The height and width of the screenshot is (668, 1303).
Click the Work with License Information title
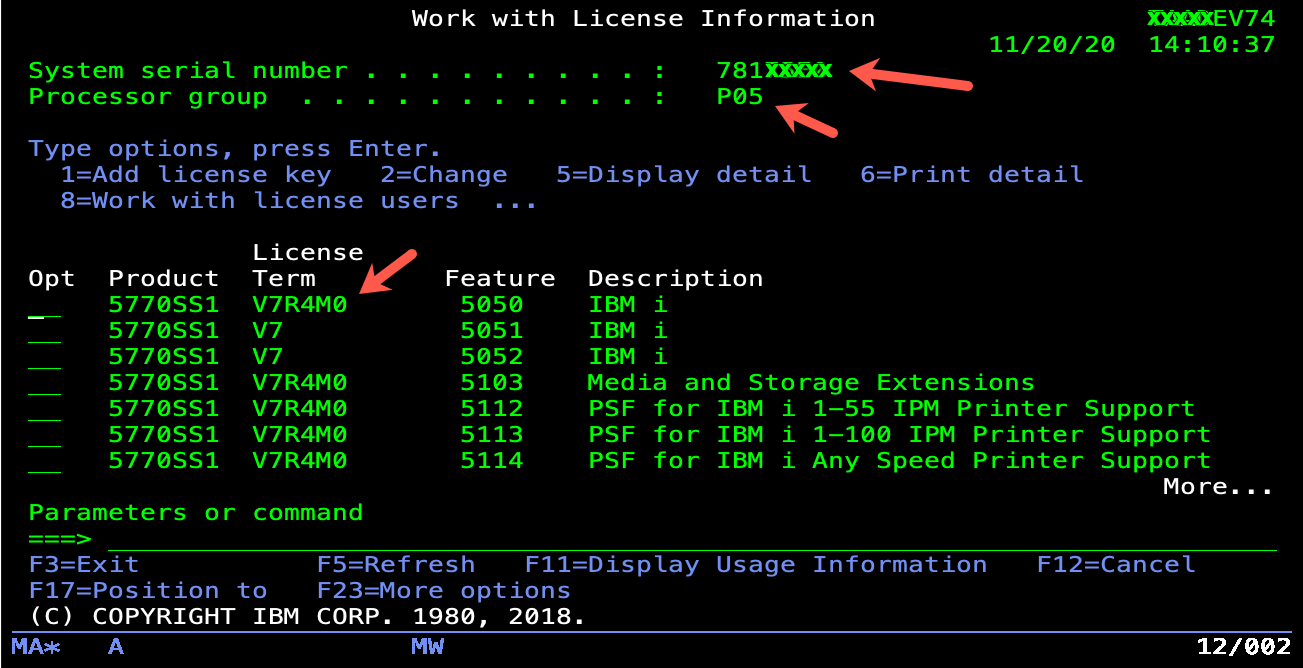coord(644,19)
